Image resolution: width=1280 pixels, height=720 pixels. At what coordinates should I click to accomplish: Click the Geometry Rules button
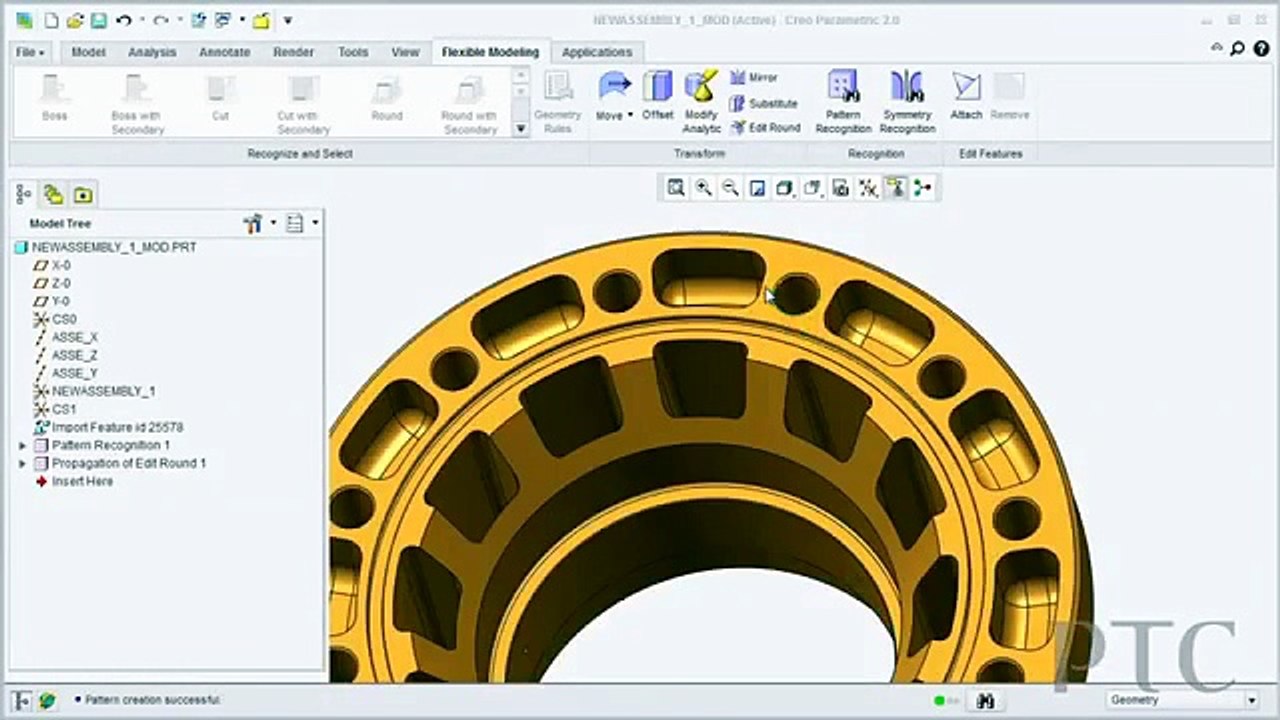click(x=558, y=103)
